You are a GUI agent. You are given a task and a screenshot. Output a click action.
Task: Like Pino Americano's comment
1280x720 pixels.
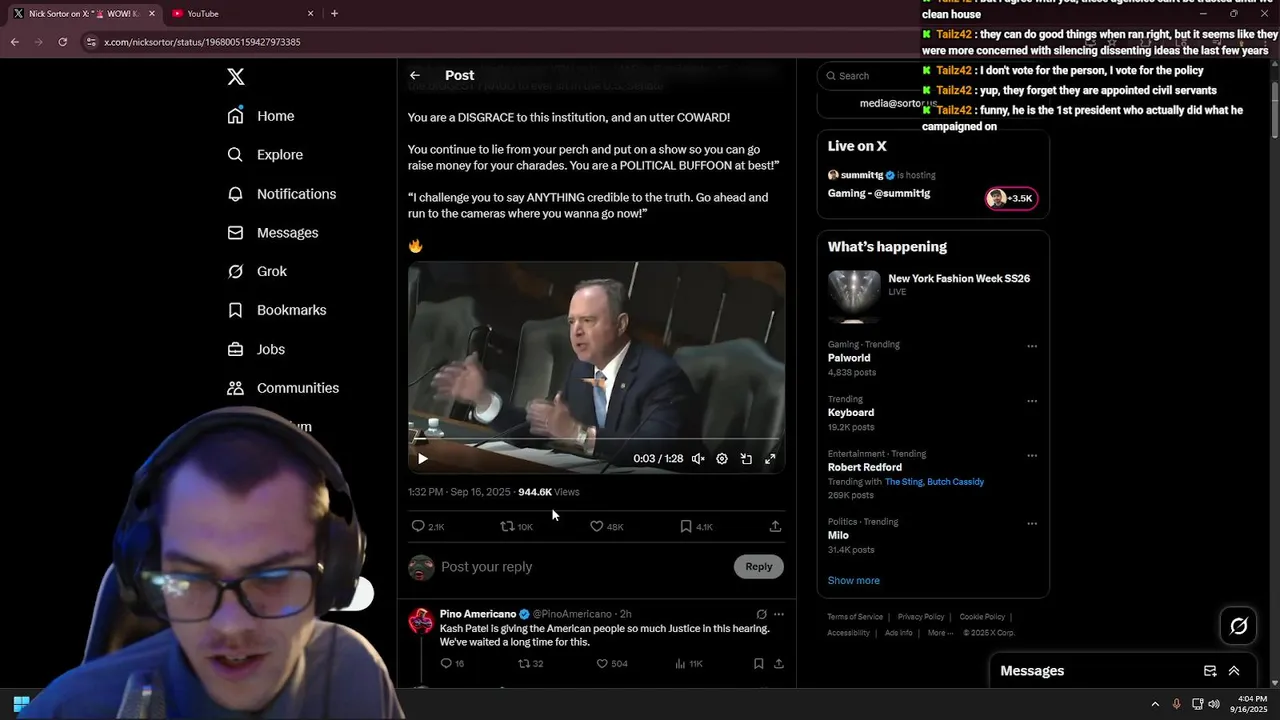[x=612, y=664]
